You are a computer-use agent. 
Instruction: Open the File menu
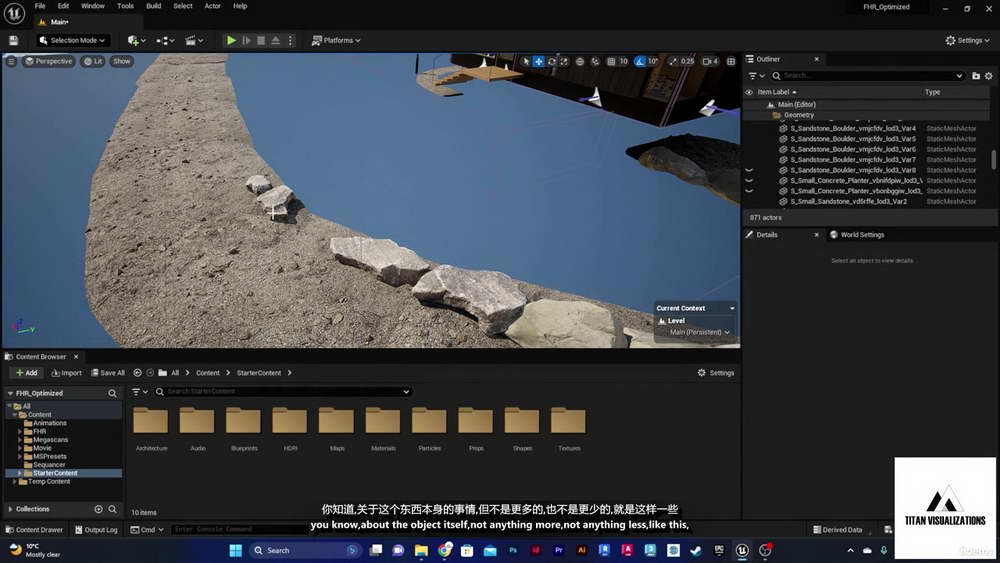(40, 6)
